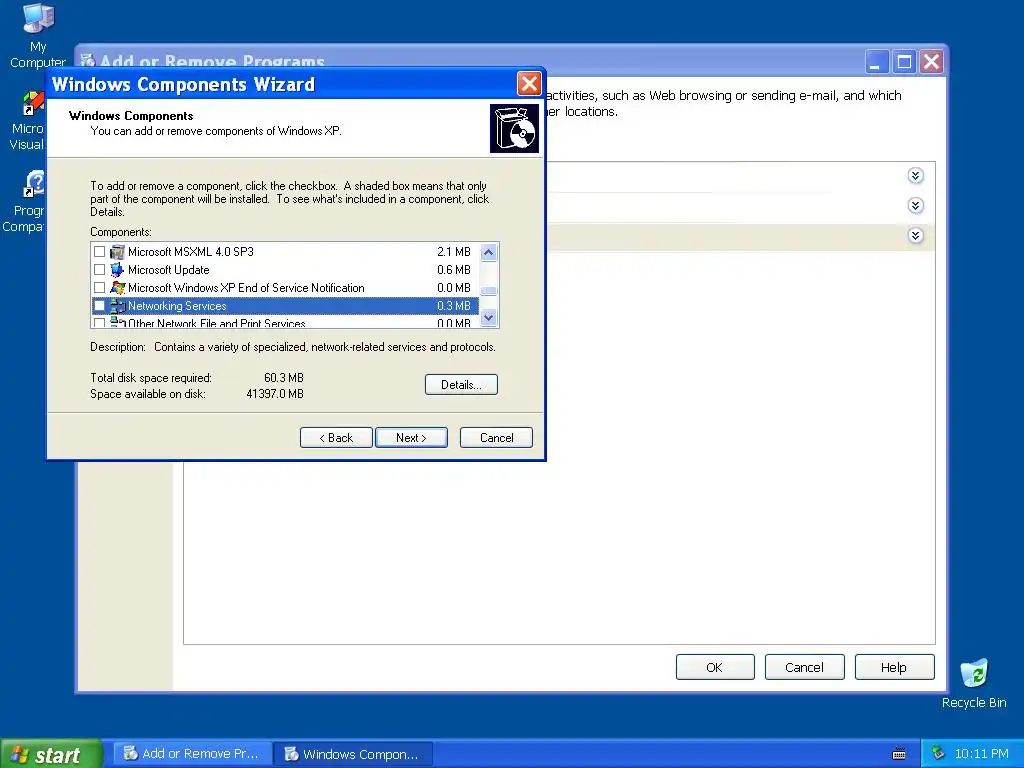Screen dimensions: 1024x768
Task: Click the components list scroll up arrow
Action: 488,252
